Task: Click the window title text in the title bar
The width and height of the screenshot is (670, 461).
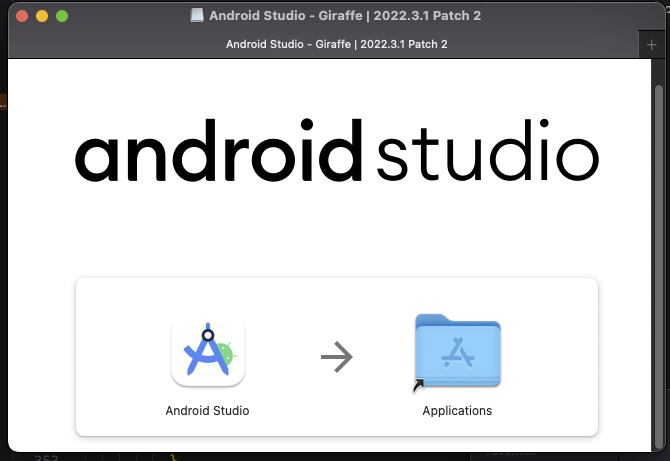Action: tap(345, 16)
